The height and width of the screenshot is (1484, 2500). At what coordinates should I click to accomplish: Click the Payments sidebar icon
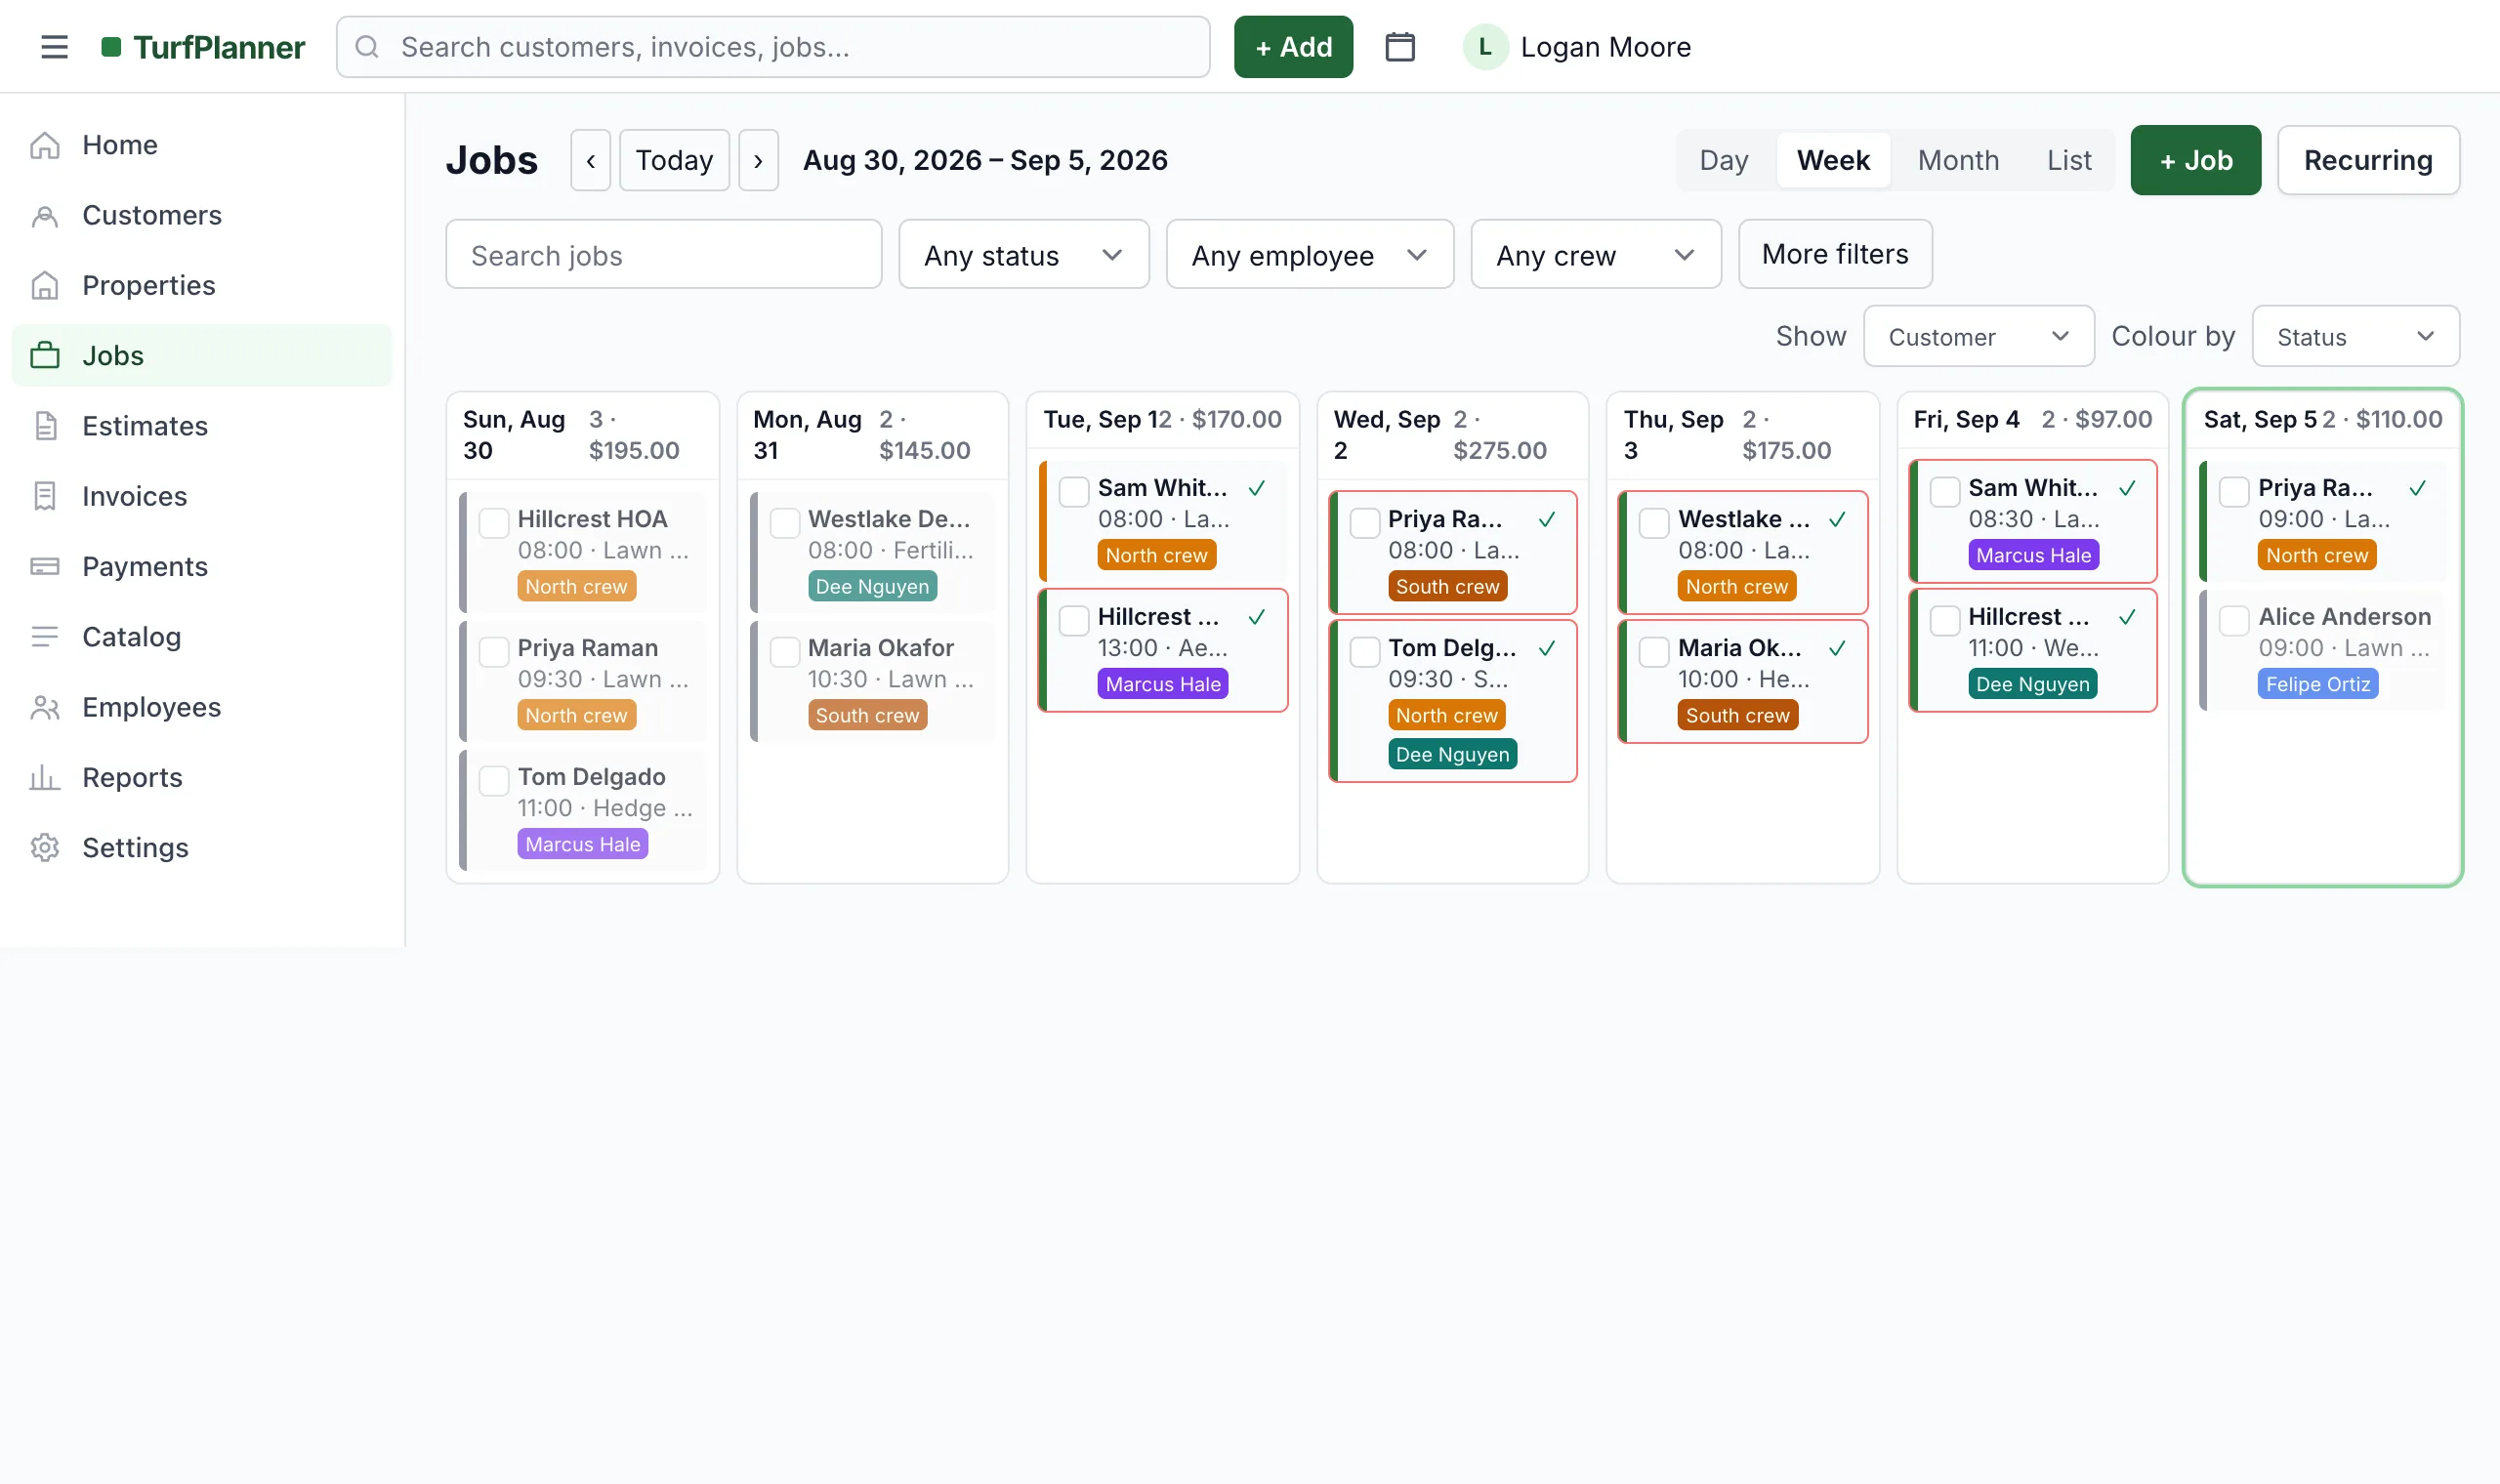pyautogui.click(x=45, y=566)
